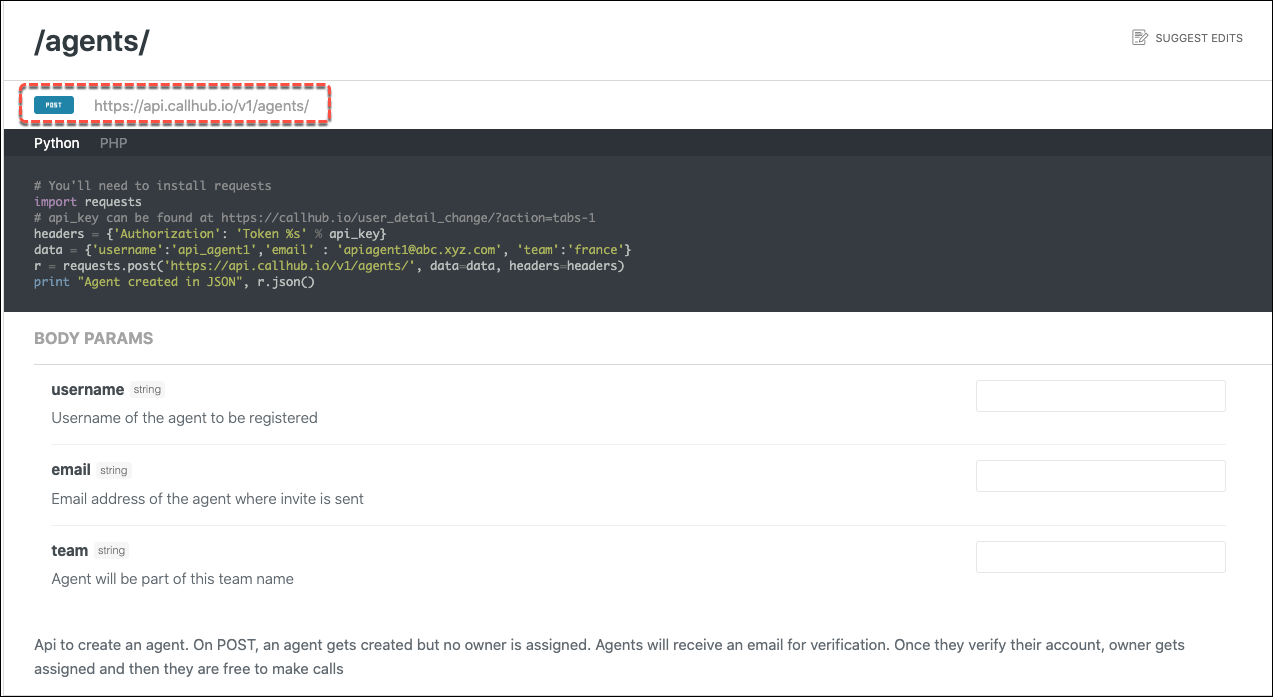
Task: Click the api_key comment line in code
Action: tap(315, 218)
